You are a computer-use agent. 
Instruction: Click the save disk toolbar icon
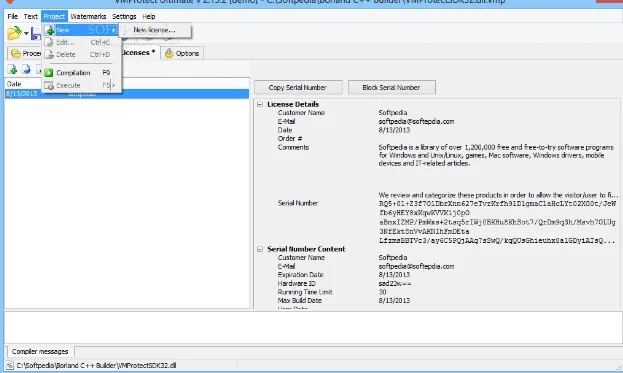tap(36, 34)
